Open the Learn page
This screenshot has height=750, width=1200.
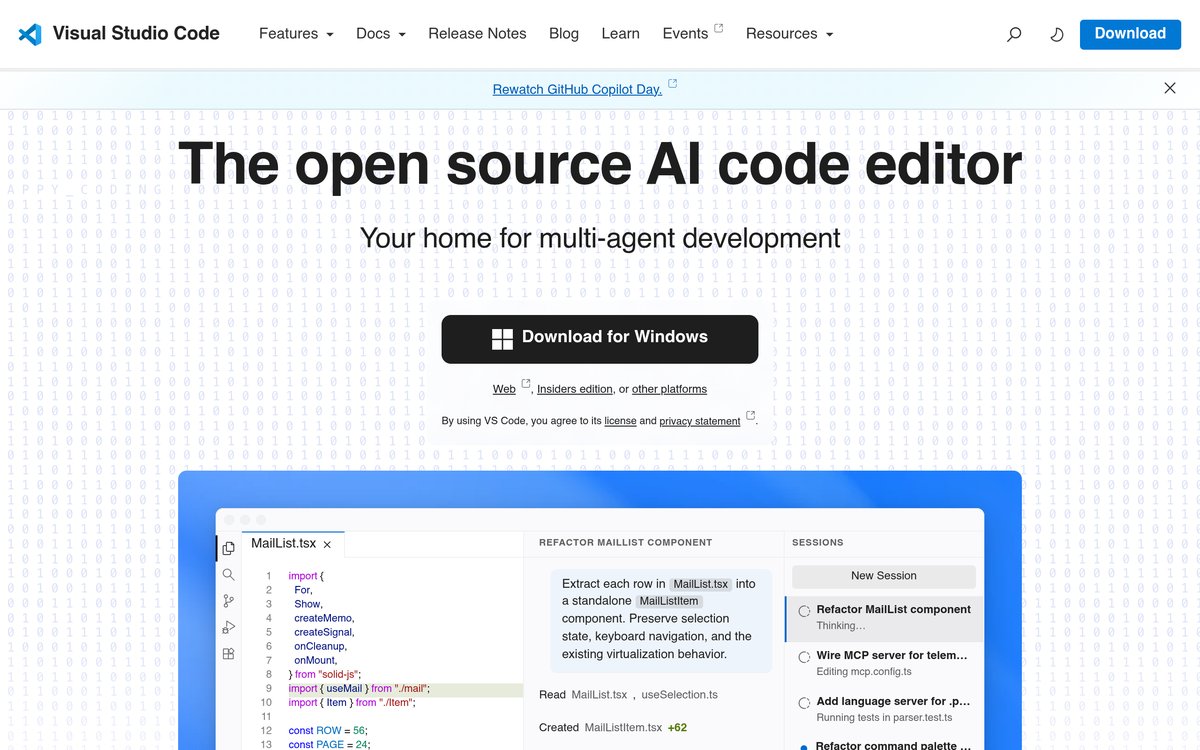coord(620,34)
